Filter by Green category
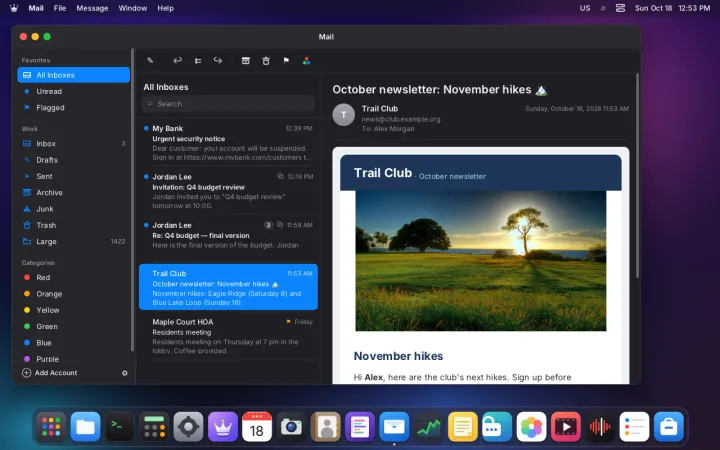The image size is (720, 450). click(73, 326)
